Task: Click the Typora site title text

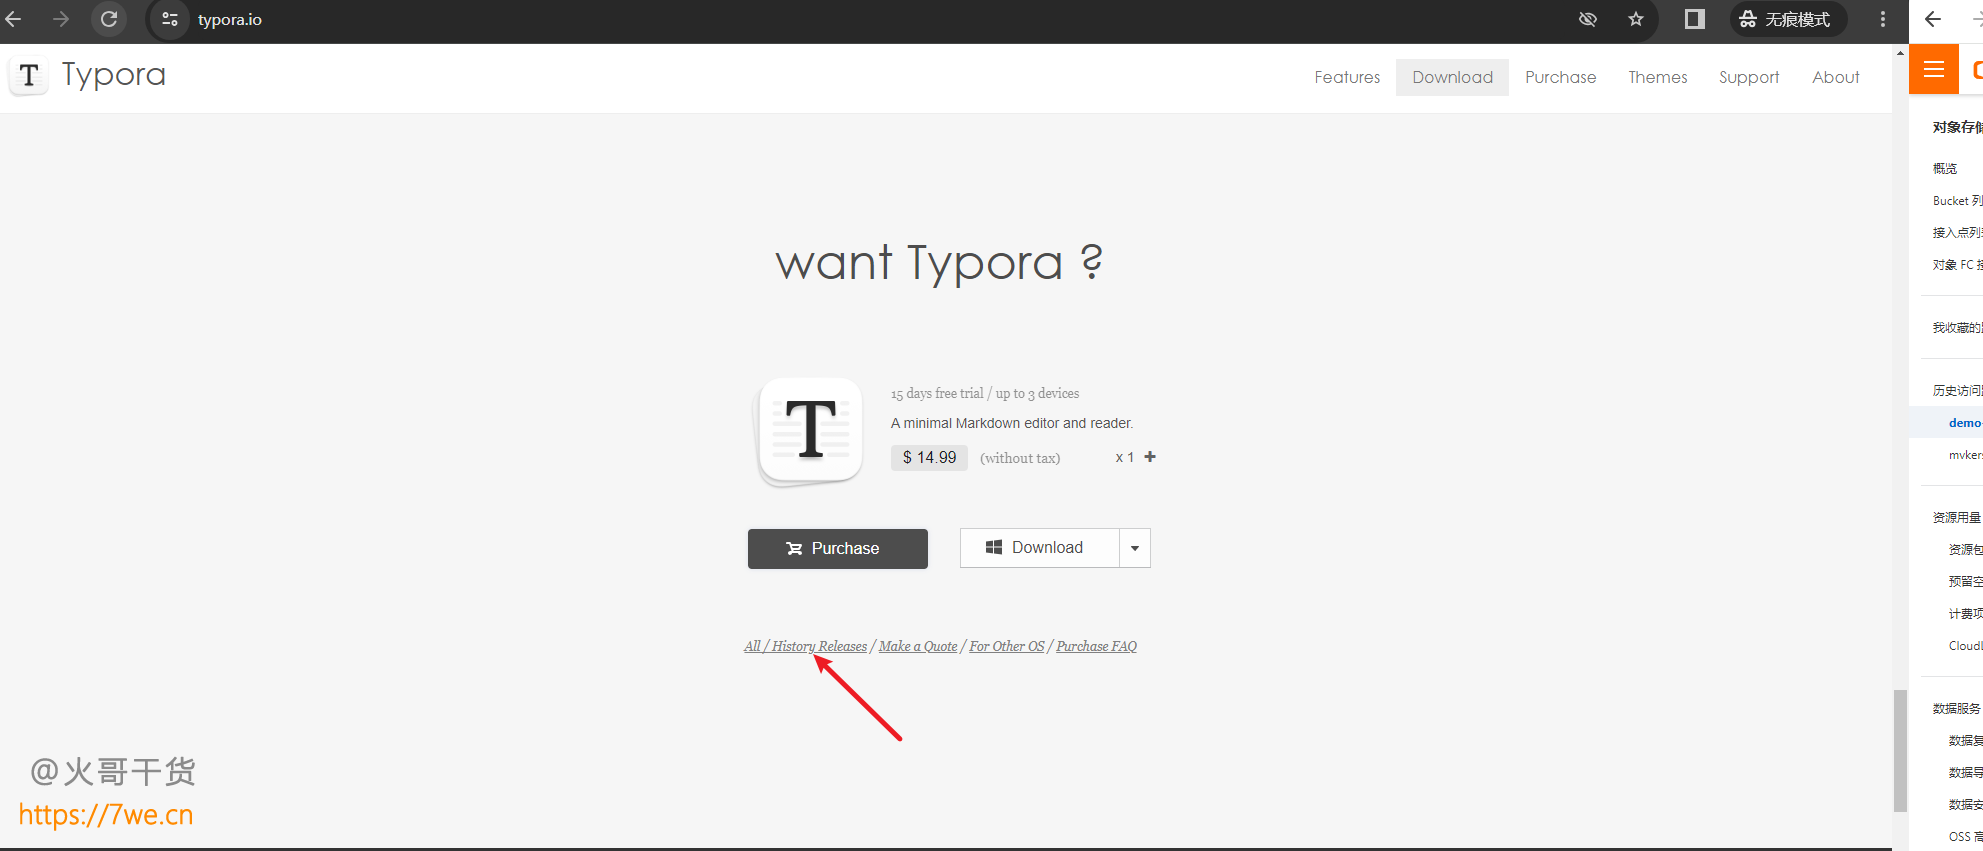Action: [x=114, y=75]
